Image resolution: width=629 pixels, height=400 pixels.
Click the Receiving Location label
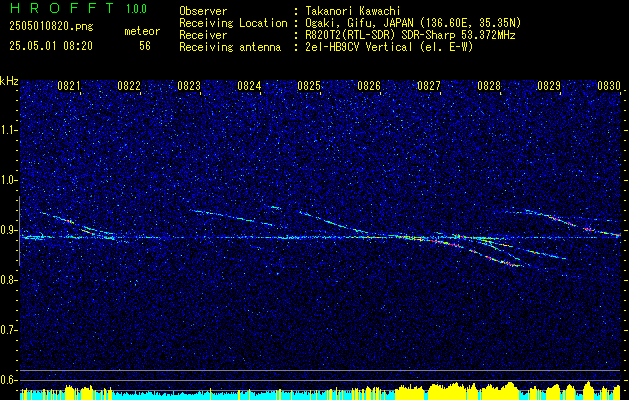click(233, 23)
